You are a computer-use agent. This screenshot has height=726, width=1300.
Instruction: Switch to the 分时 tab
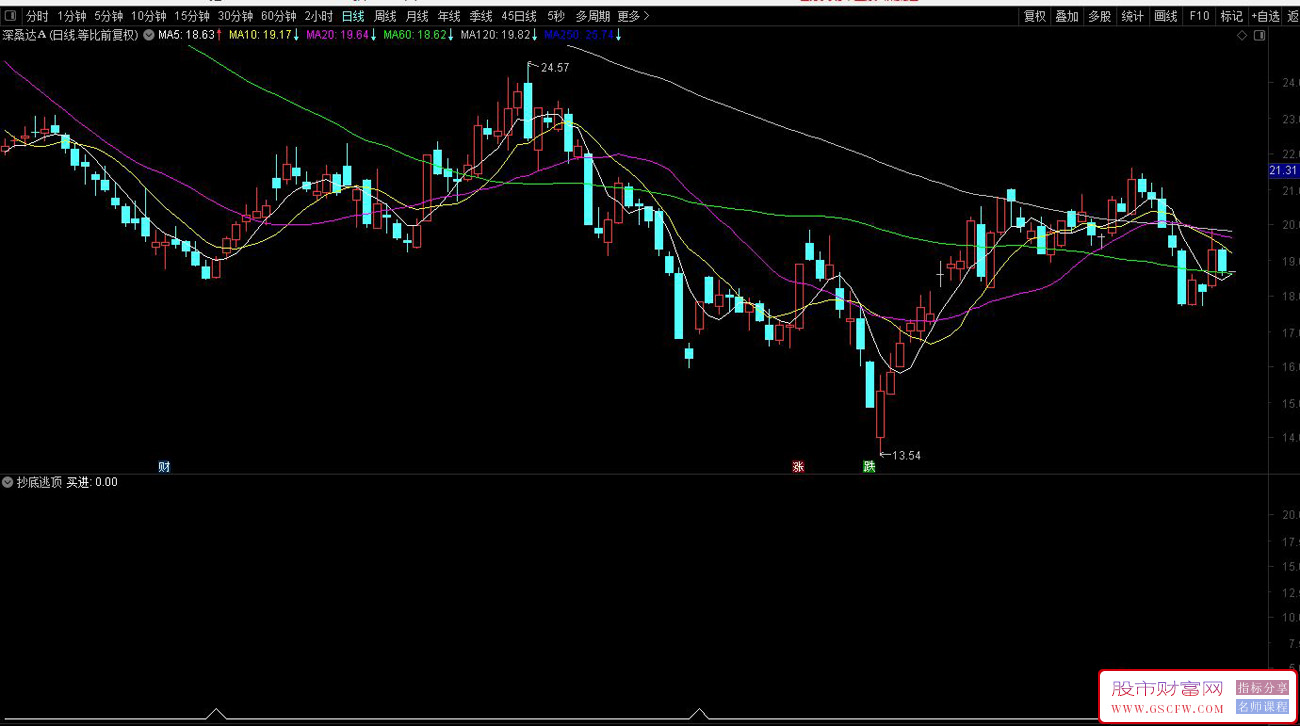(37, 16)
